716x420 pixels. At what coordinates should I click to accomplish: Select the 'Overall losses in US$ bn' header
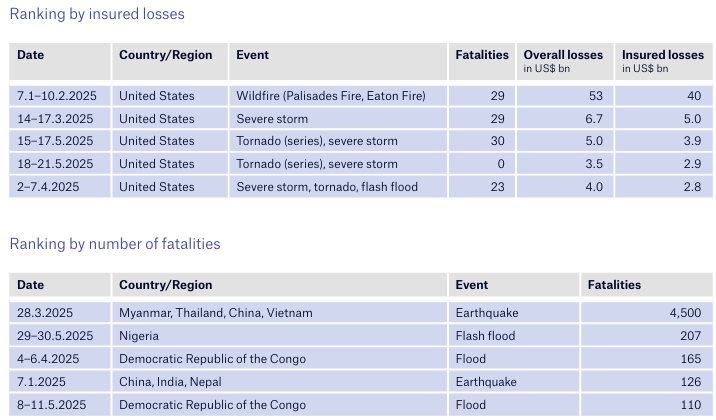pos(565,62)
